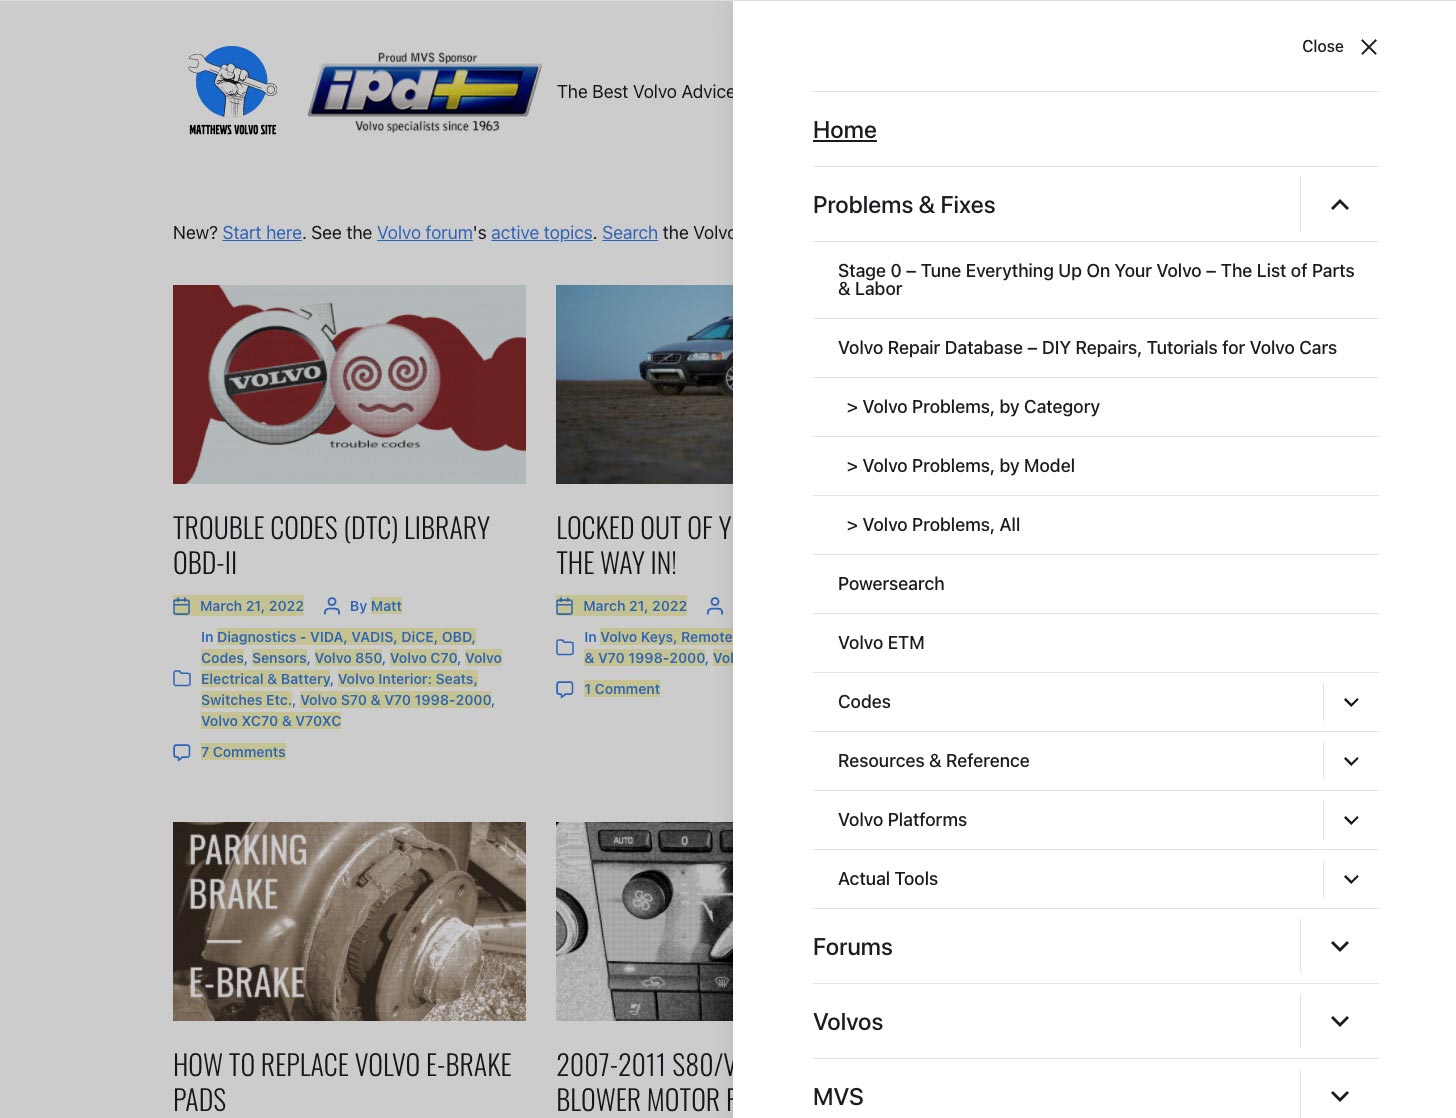Viewport: 1456px width, 1118px height.
Task: Expand the Volvos menu section
Action: click(1340, 1021)
